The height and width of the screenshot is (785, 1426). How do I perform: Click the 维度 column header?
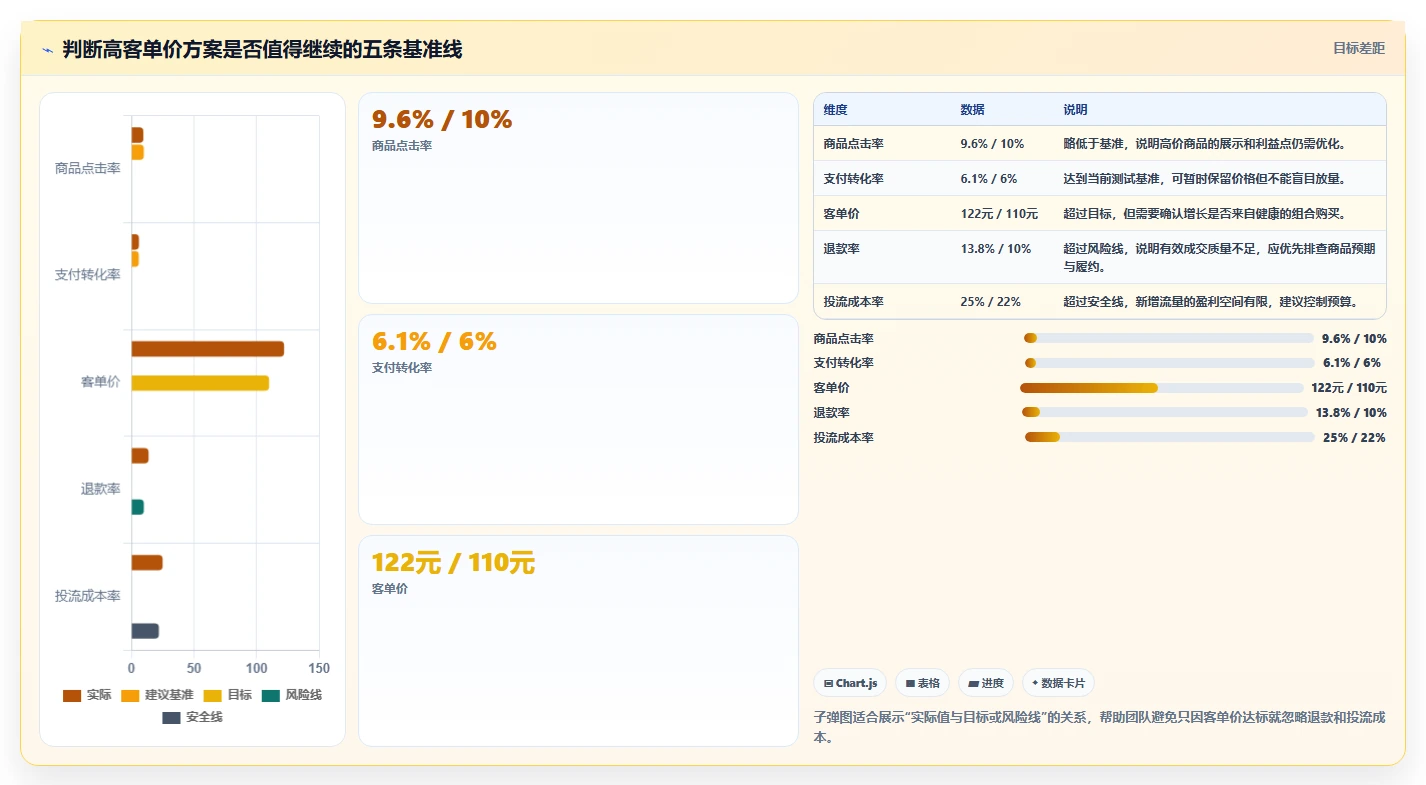(x=835, y=110)
